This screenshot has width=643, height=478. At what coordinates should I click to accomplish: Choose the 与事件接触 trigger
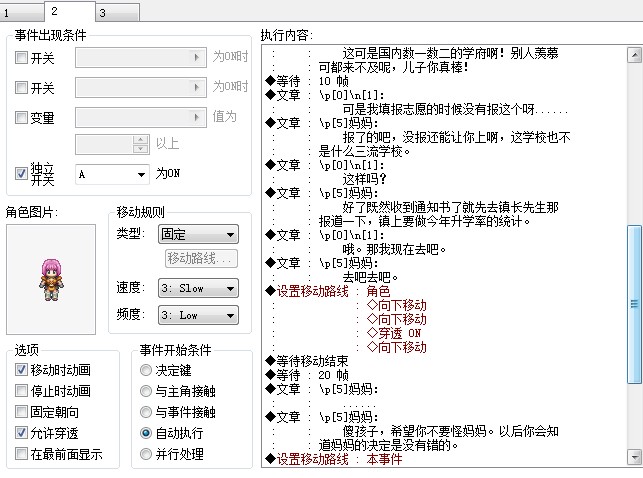coord(146,412)
